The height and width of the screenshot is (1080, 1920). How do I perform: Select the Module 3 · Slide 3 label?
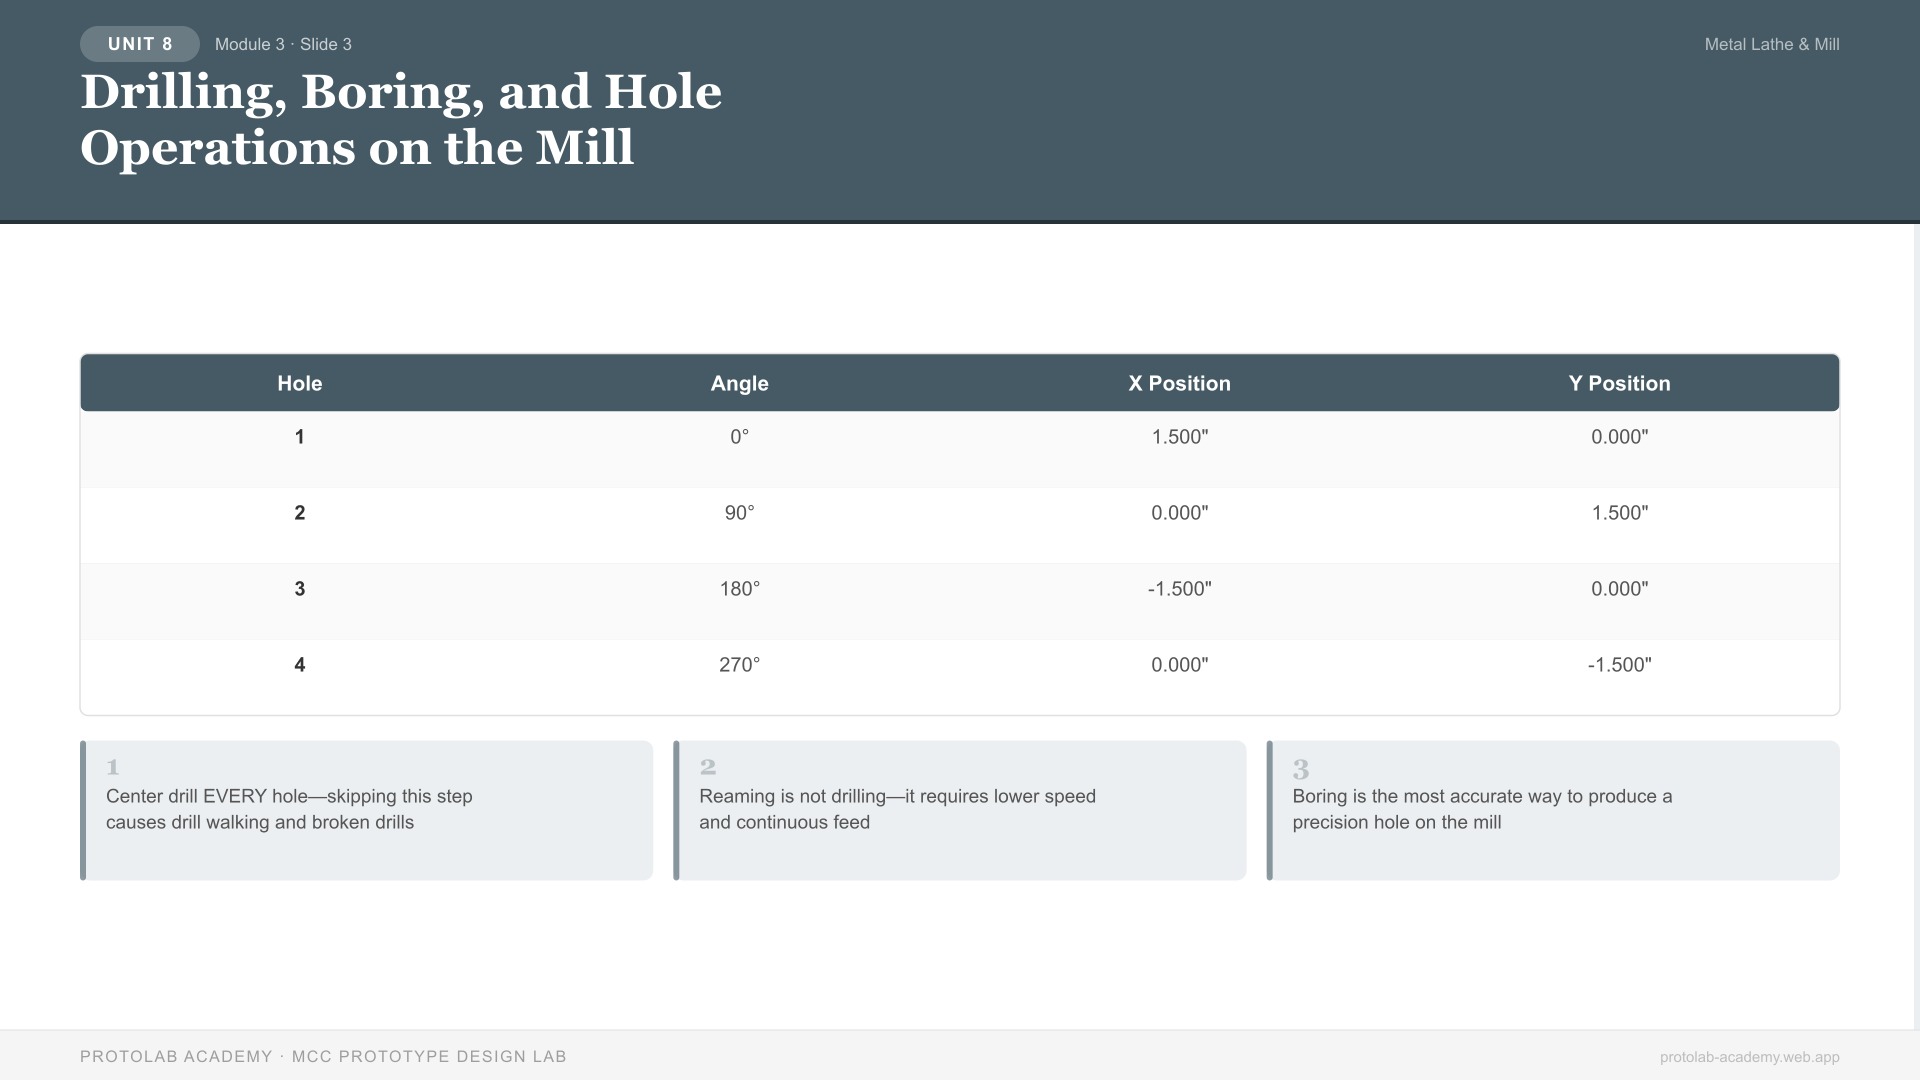click(x=283, y=44)
